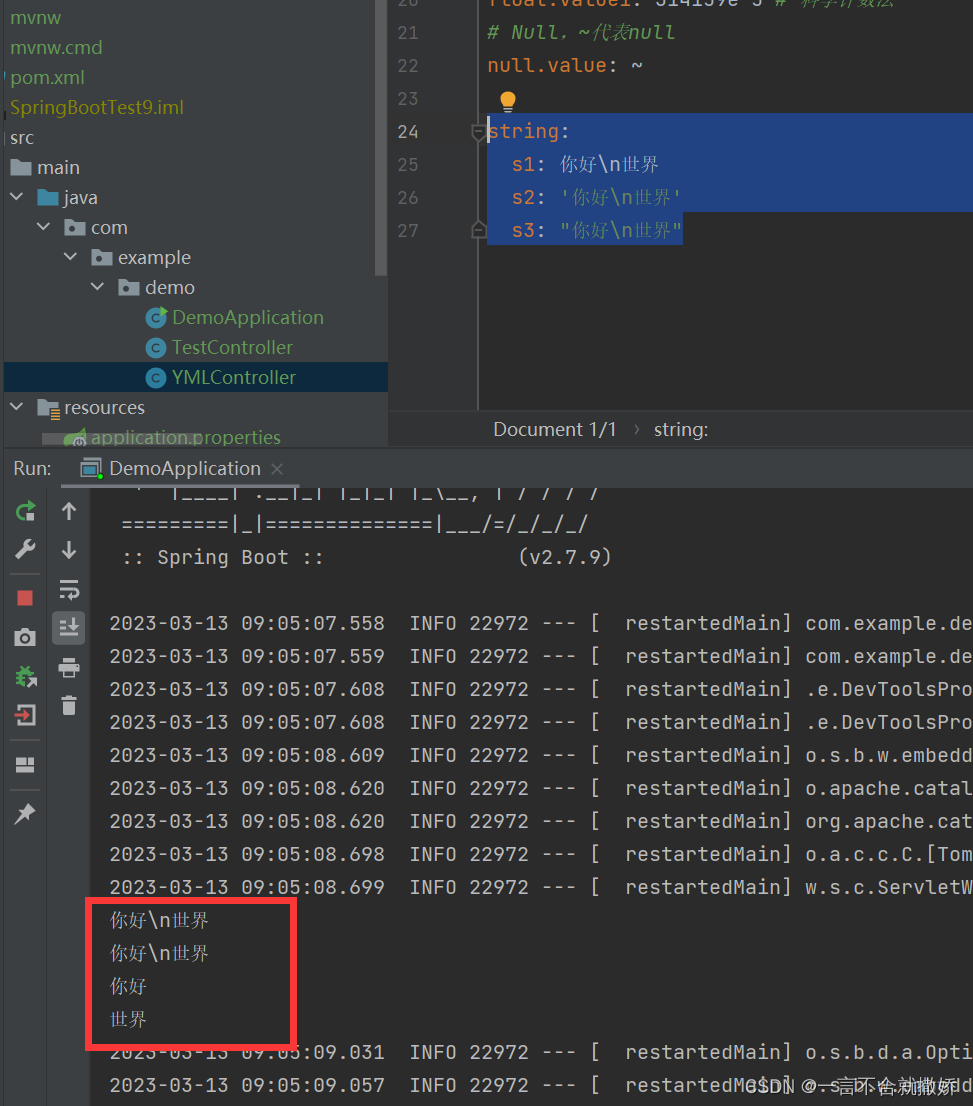Open YMLController class in project tree
The image size is (973, 1106).
233,378
